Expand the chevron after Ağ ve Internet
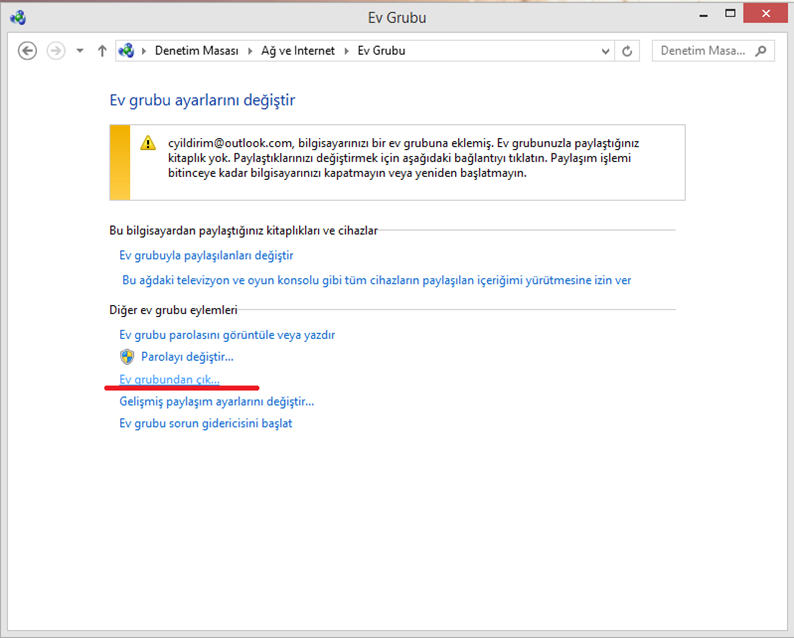This screenshot has width=794, height=638. pos(347,51)
